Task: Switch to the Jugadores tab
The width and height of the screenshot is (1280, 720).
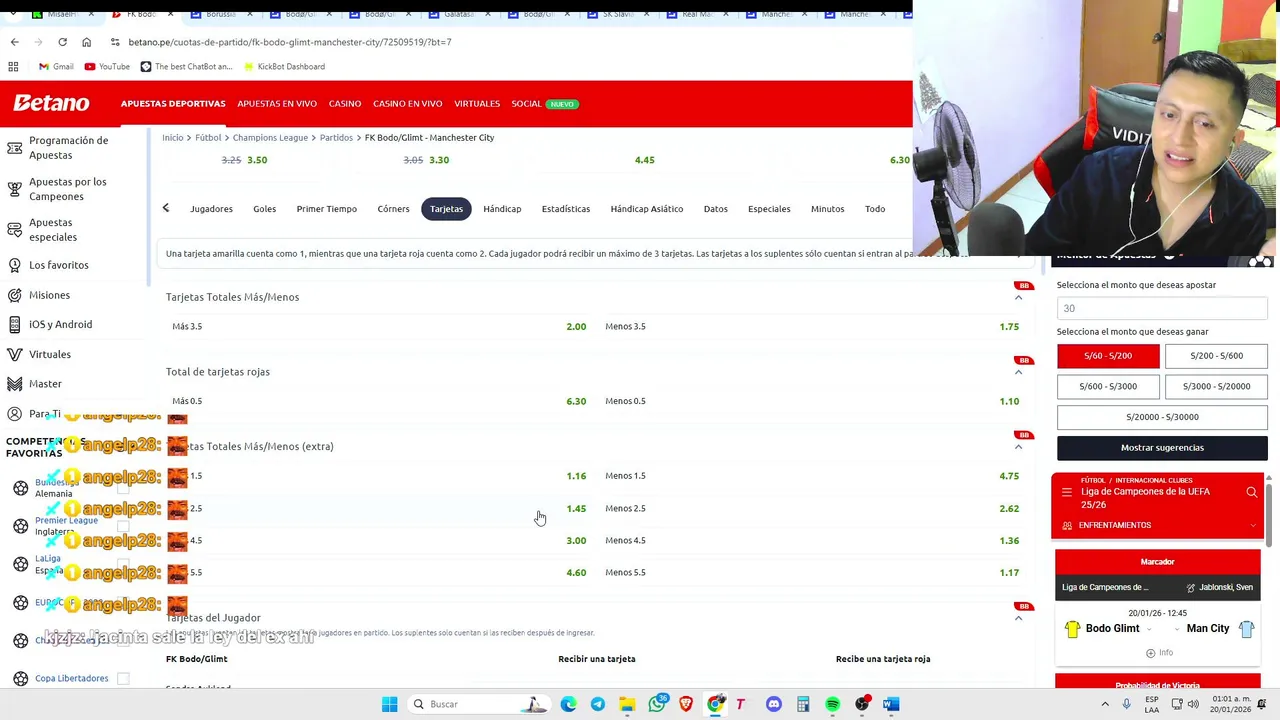Action: click(x=211, y=209)
